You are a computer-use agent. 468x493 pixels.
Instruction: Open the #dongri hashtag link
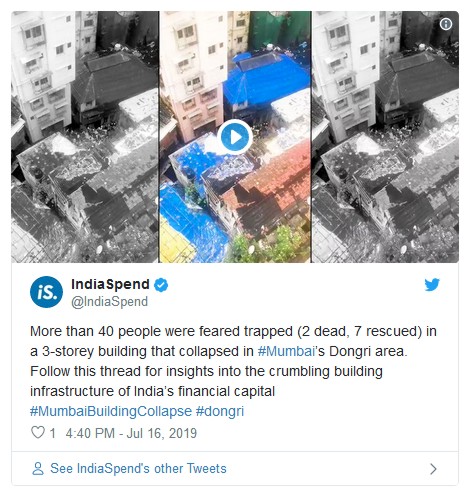point(220,411)
